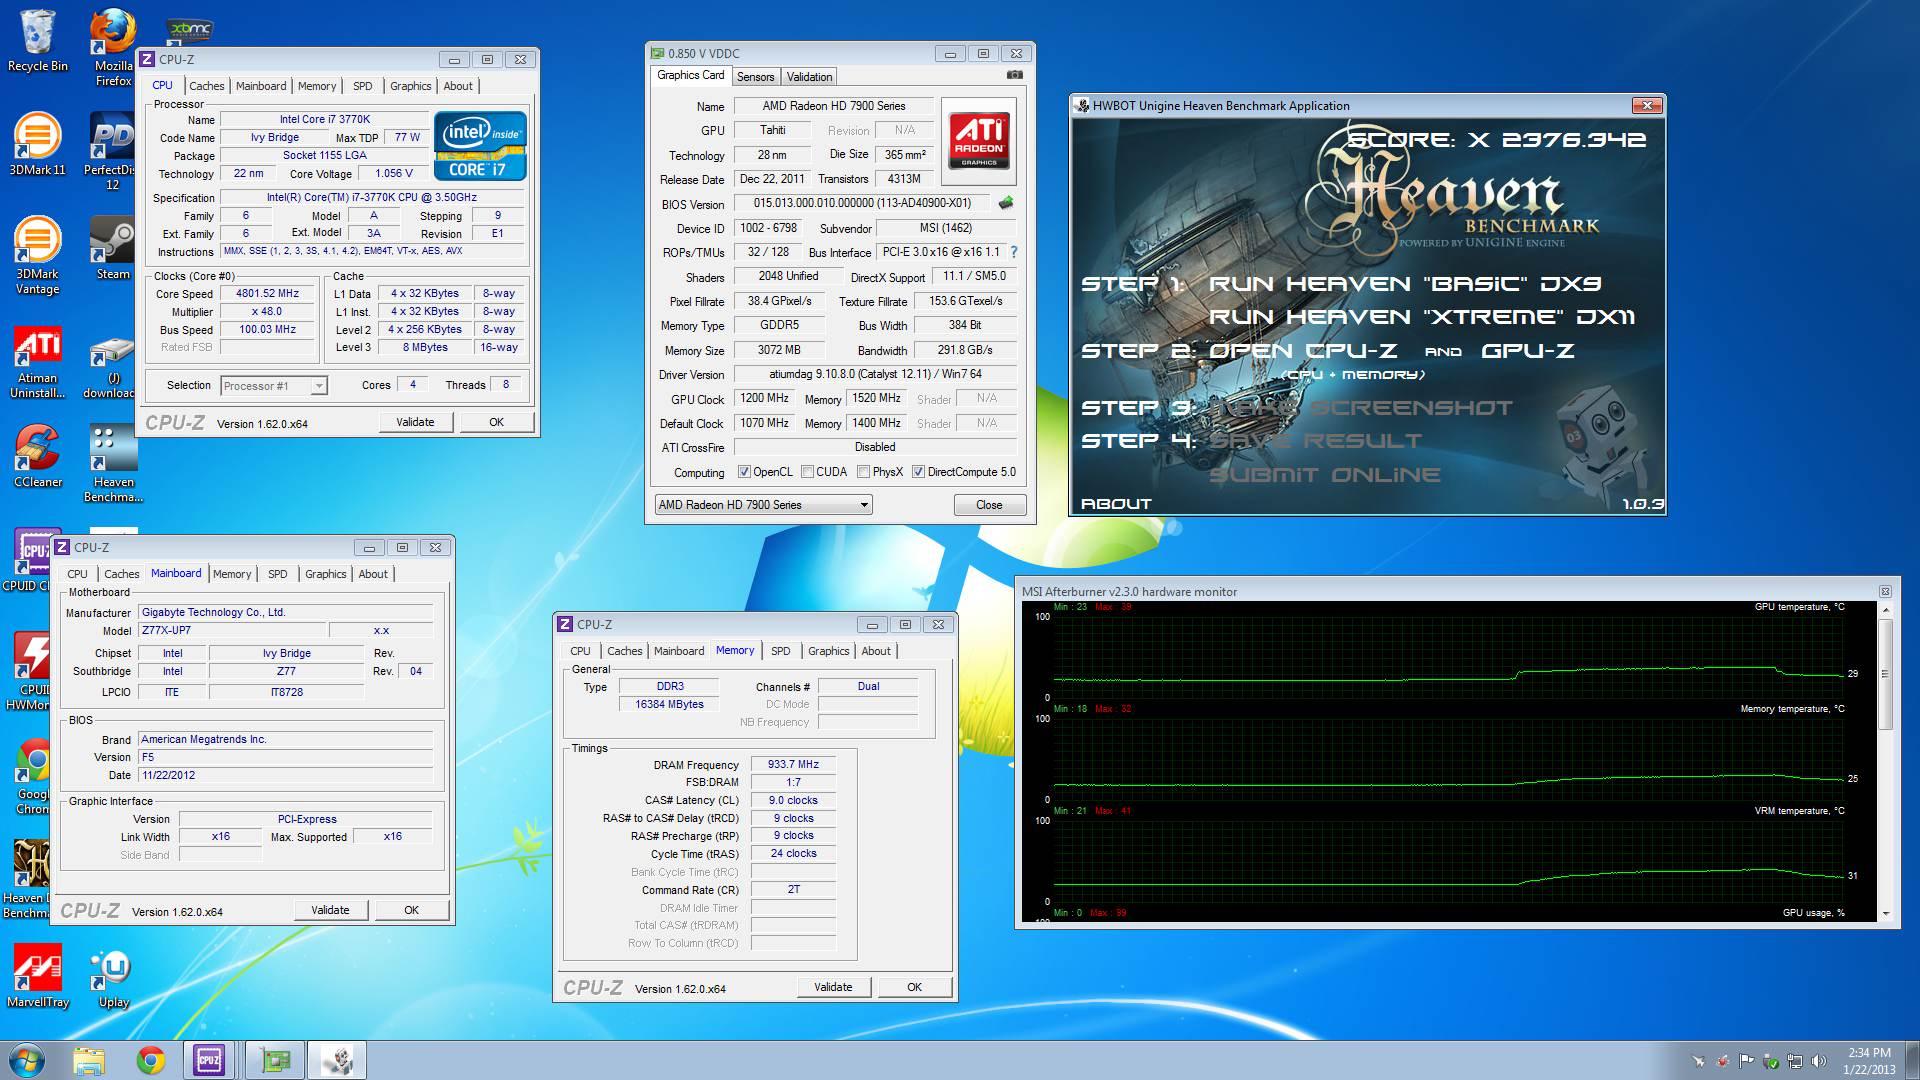Click Close button in GPU-Z
The width and height of the screenshot is (1920, 1080).
(x=989, y=505)
